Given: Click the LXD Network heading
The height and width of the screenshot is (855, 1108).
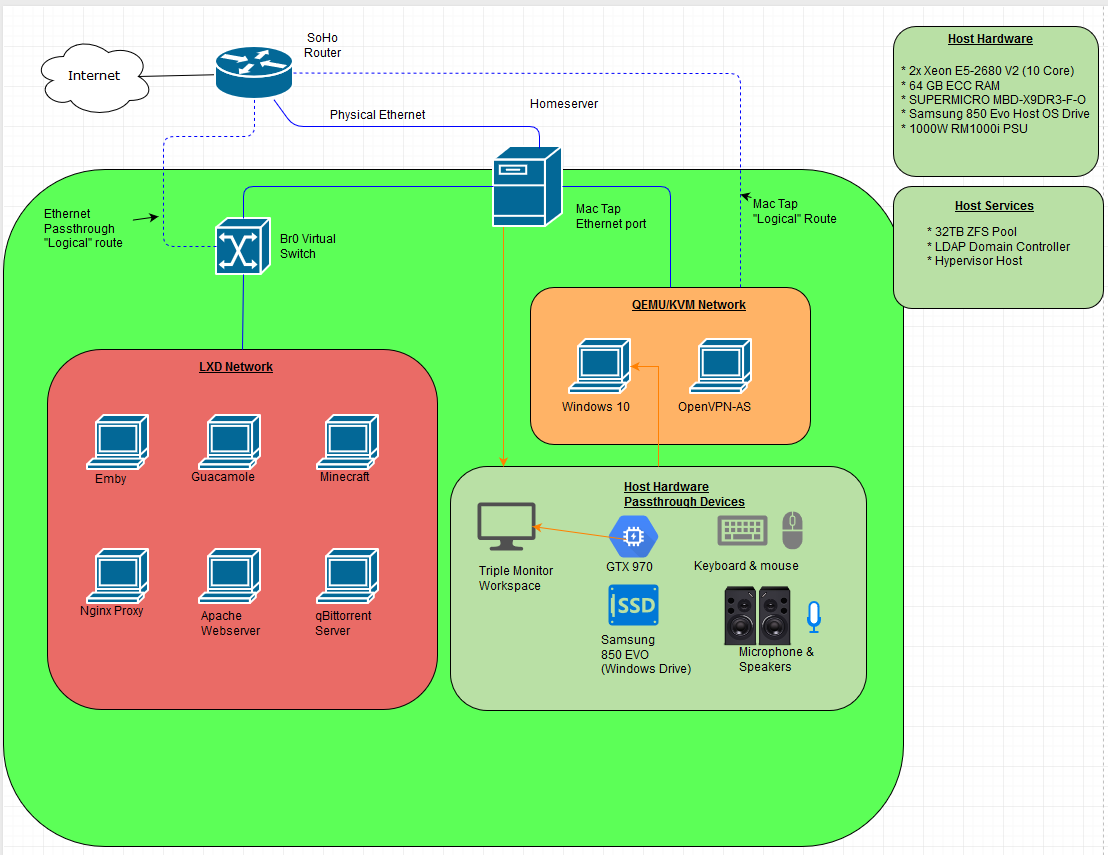Looking at the screenshot, I should click(236, 367).
